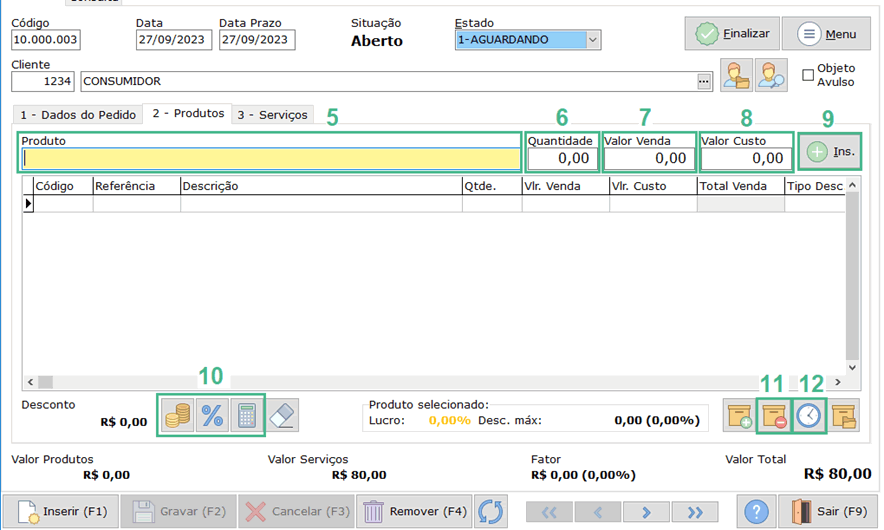This screenshot has width=884, height=530.
Task: Click the Valor Custo field
Action: click(746, 158)
